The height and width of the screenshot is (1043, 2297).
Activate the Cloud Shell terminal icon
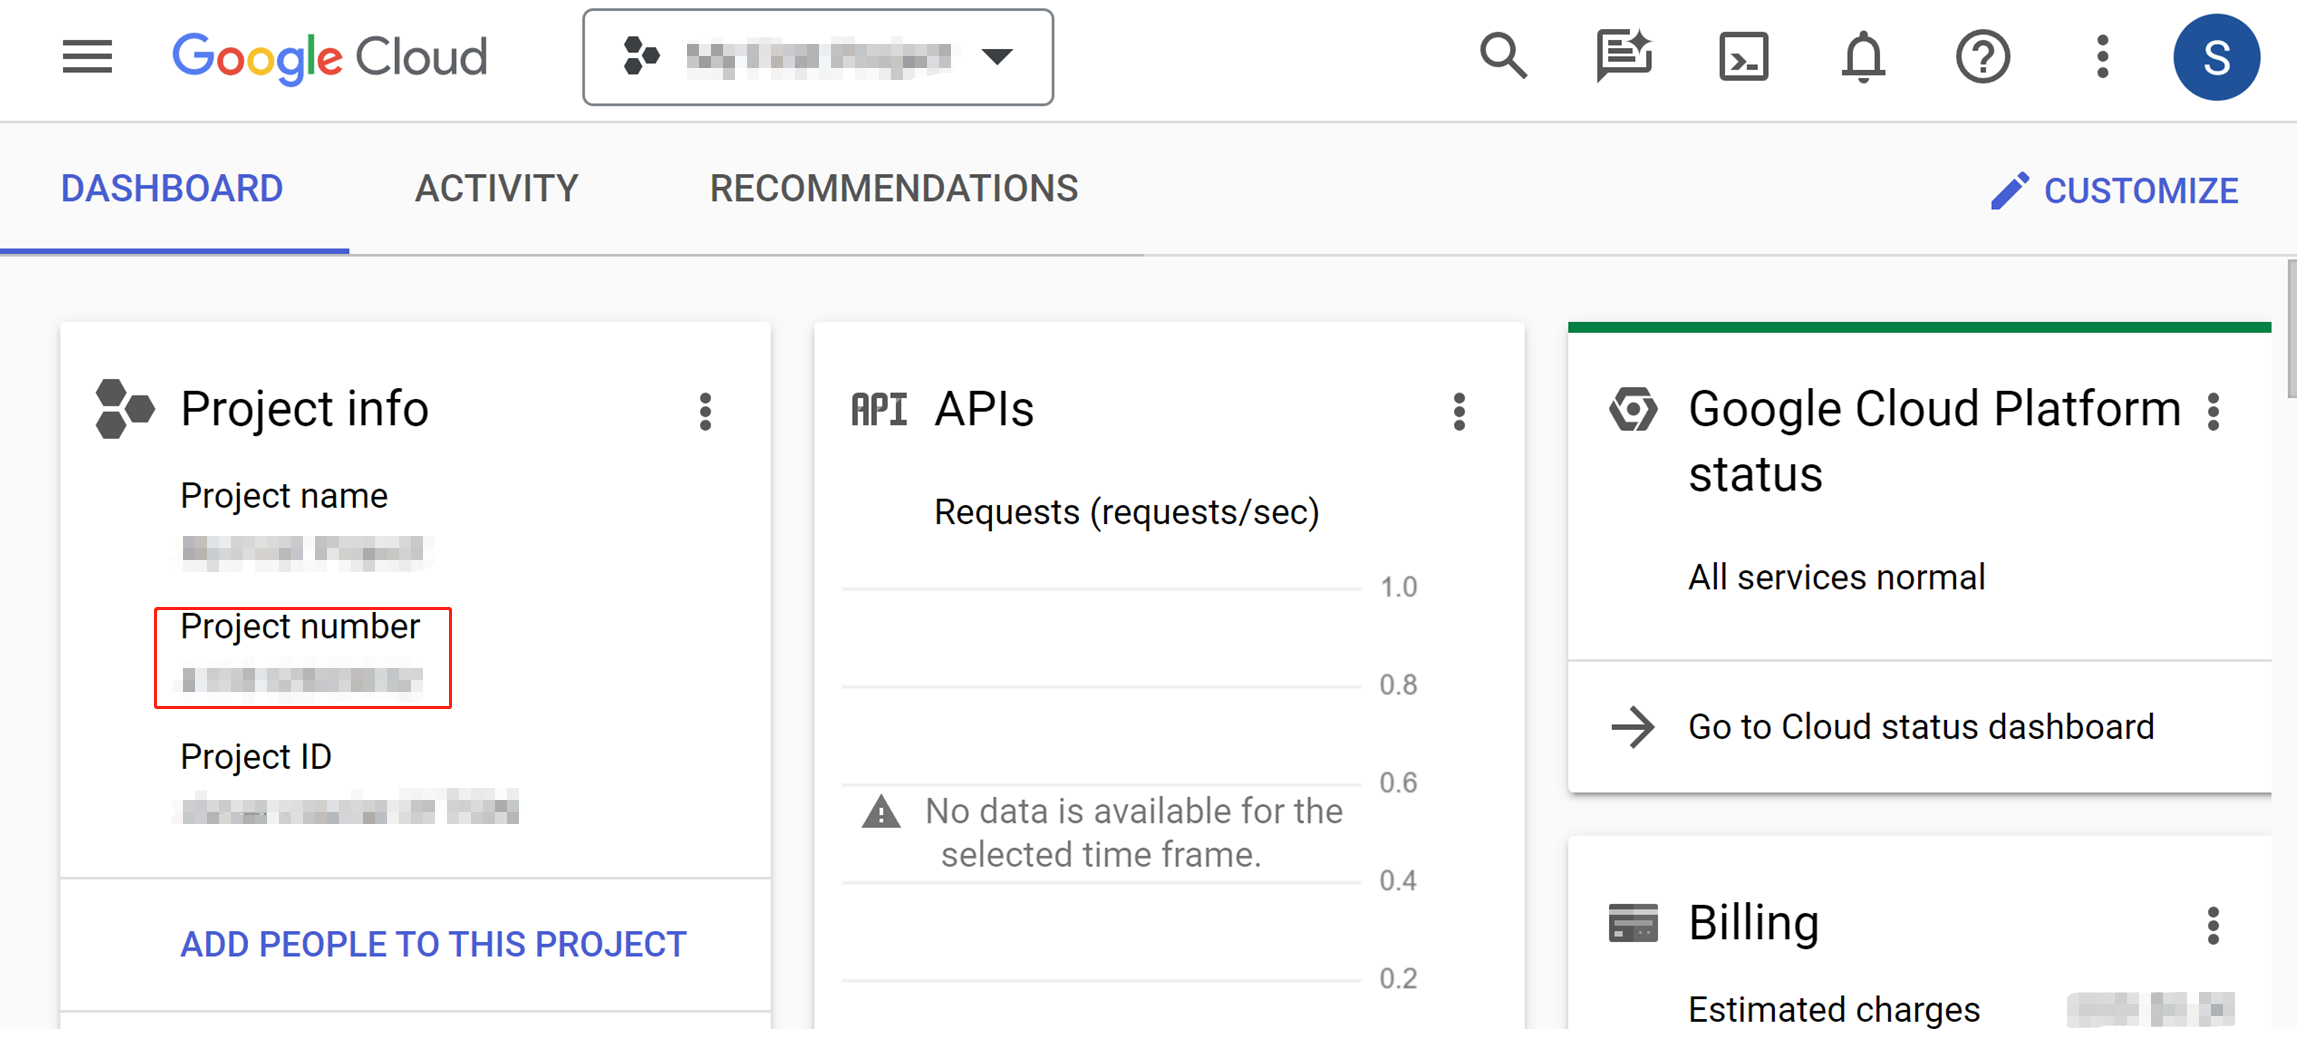pyautogui.click(x=1743, y=57)
